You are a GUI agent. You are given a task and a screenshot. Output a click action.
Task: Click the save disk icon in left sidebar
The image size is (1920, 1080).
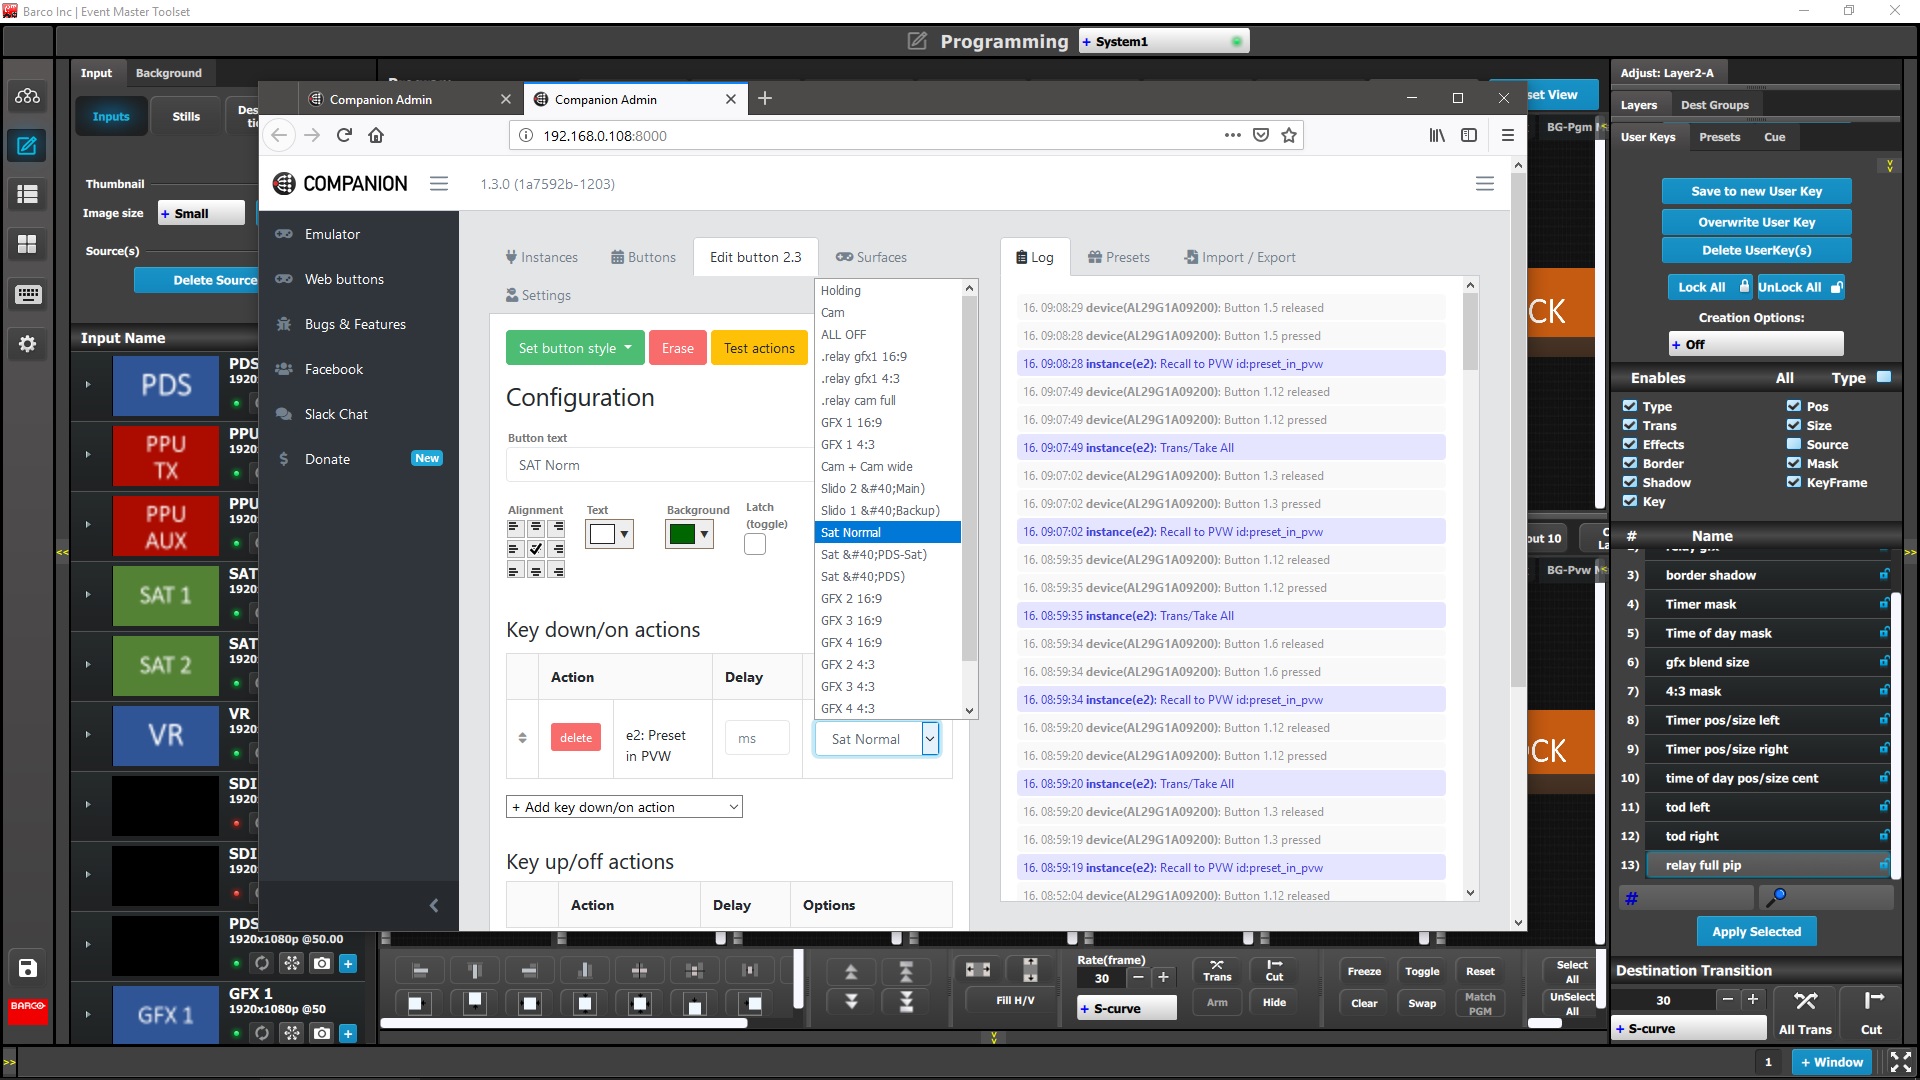(27, 967)
